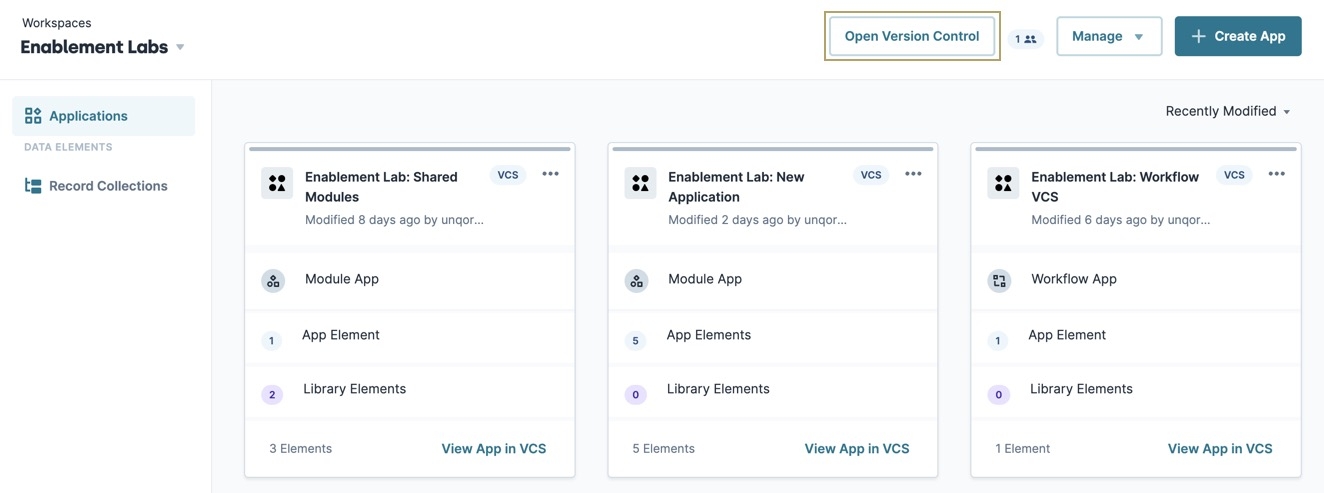Click the VCS badge on the Workflow VCS card

click(x=1234, y=175)
